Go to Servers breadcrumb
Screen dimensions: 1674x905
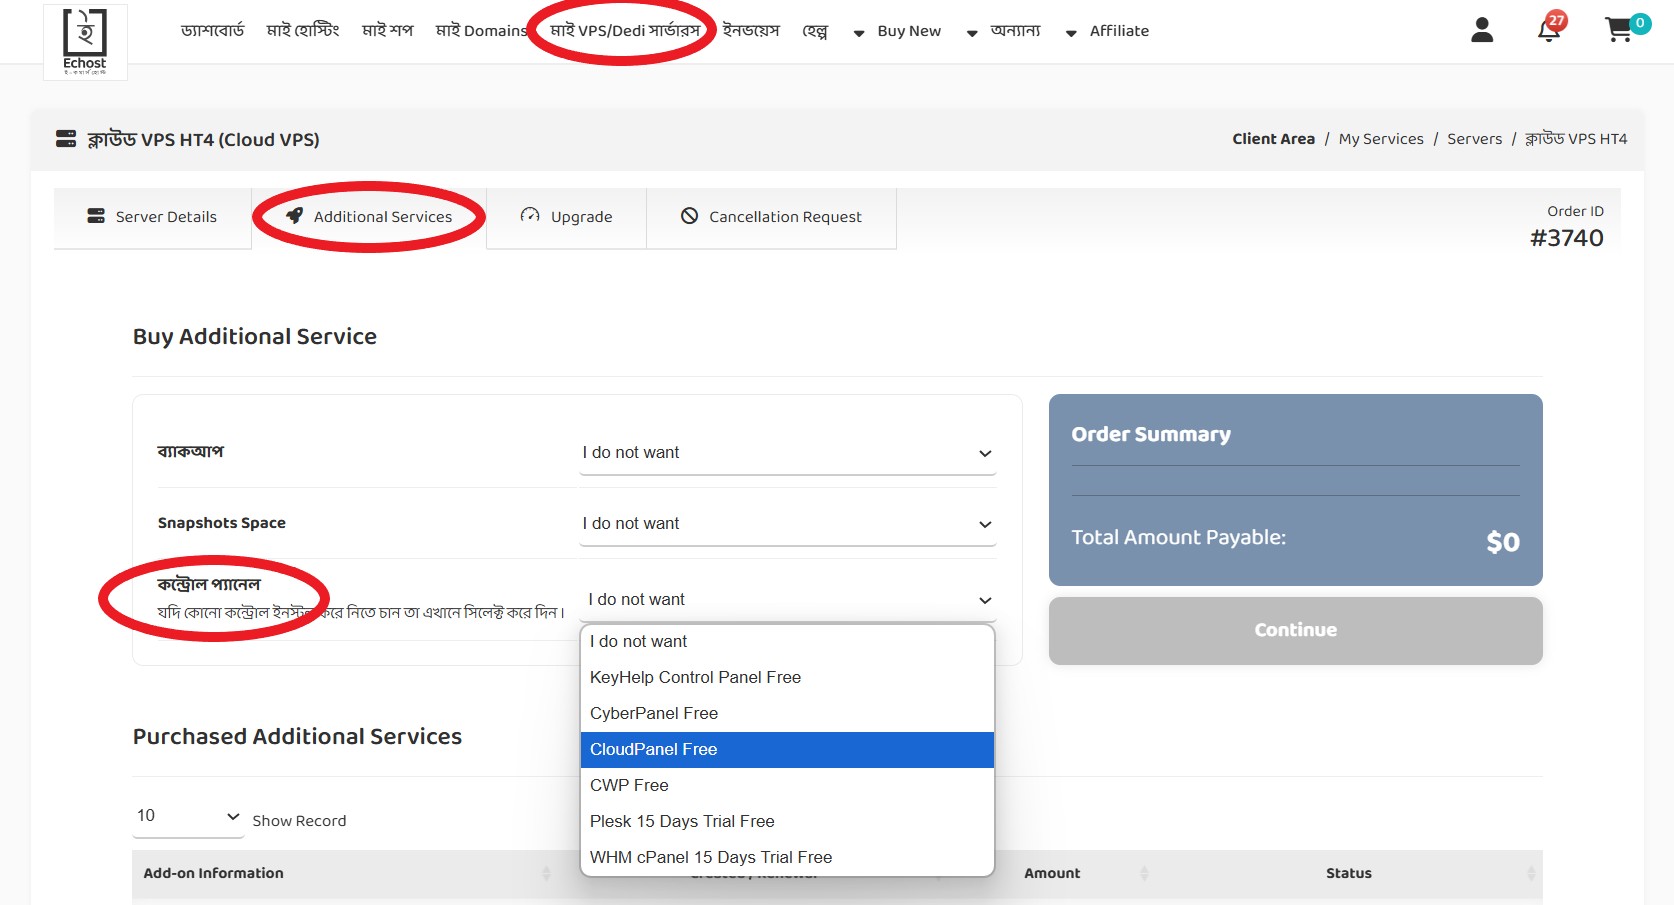[x=1474, y=139]
